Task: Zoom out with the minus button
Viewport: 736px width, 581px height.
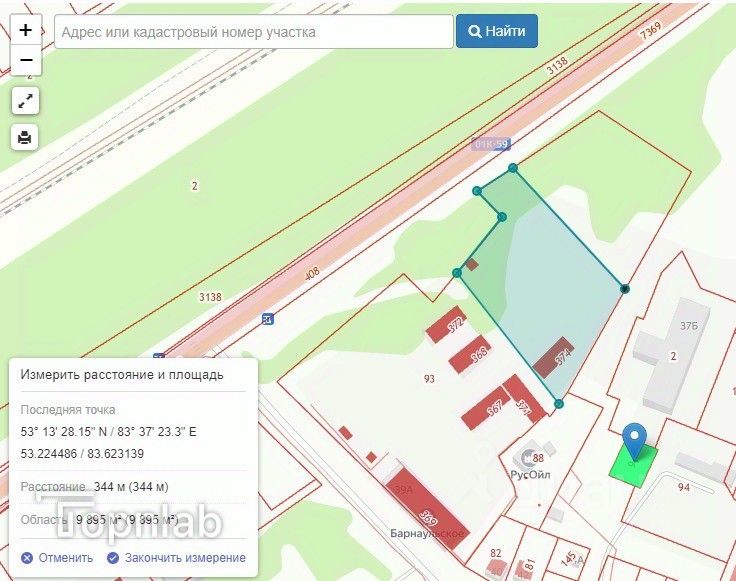Action: 26,60
